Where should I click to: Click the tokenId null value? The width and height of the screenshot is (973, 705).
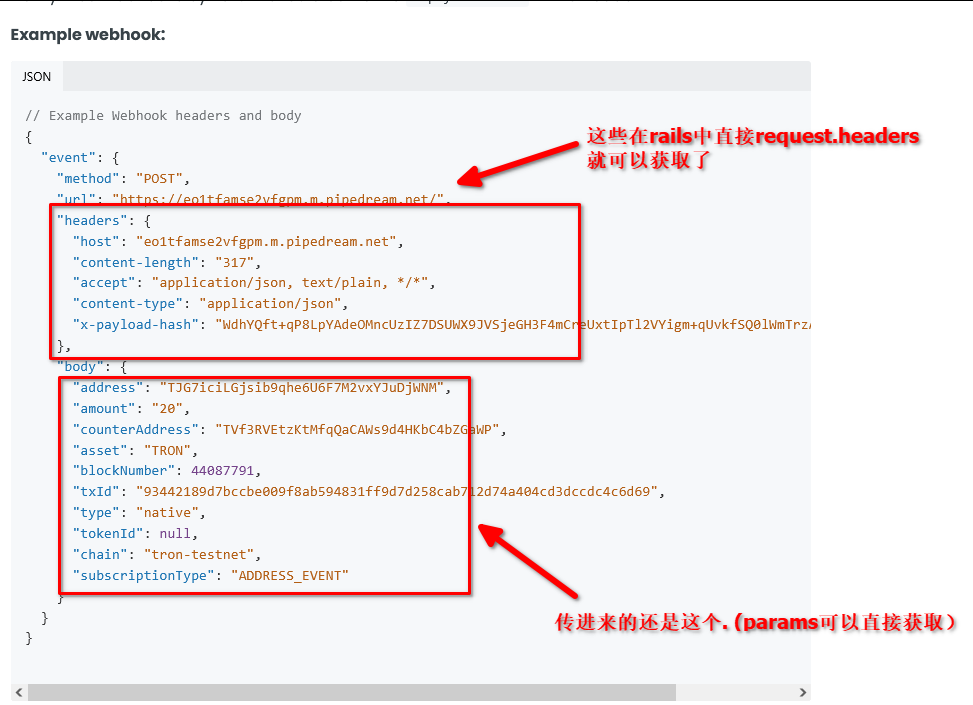[176, 533]
